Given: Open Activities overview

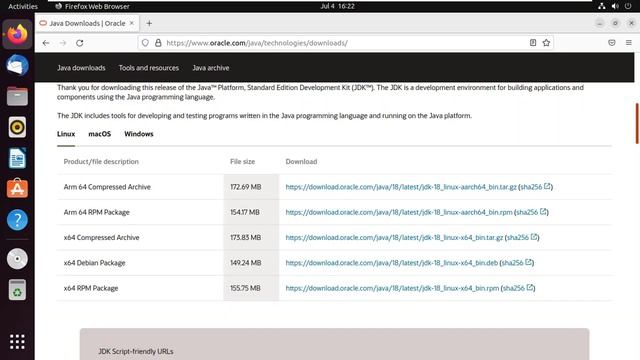Looking at the screenshot, I should click(23, 6).
